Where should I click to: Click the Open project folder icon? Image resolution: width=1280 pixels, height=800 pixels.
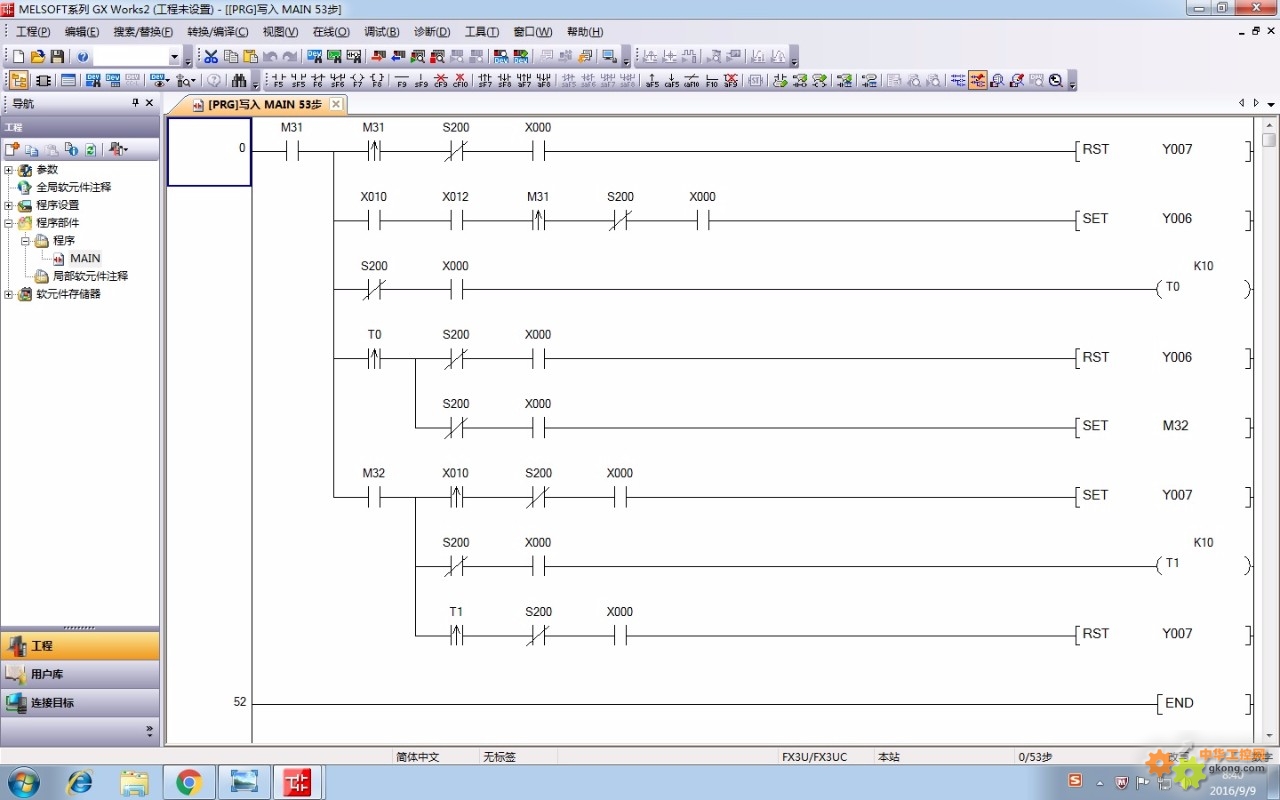[37, 57]
